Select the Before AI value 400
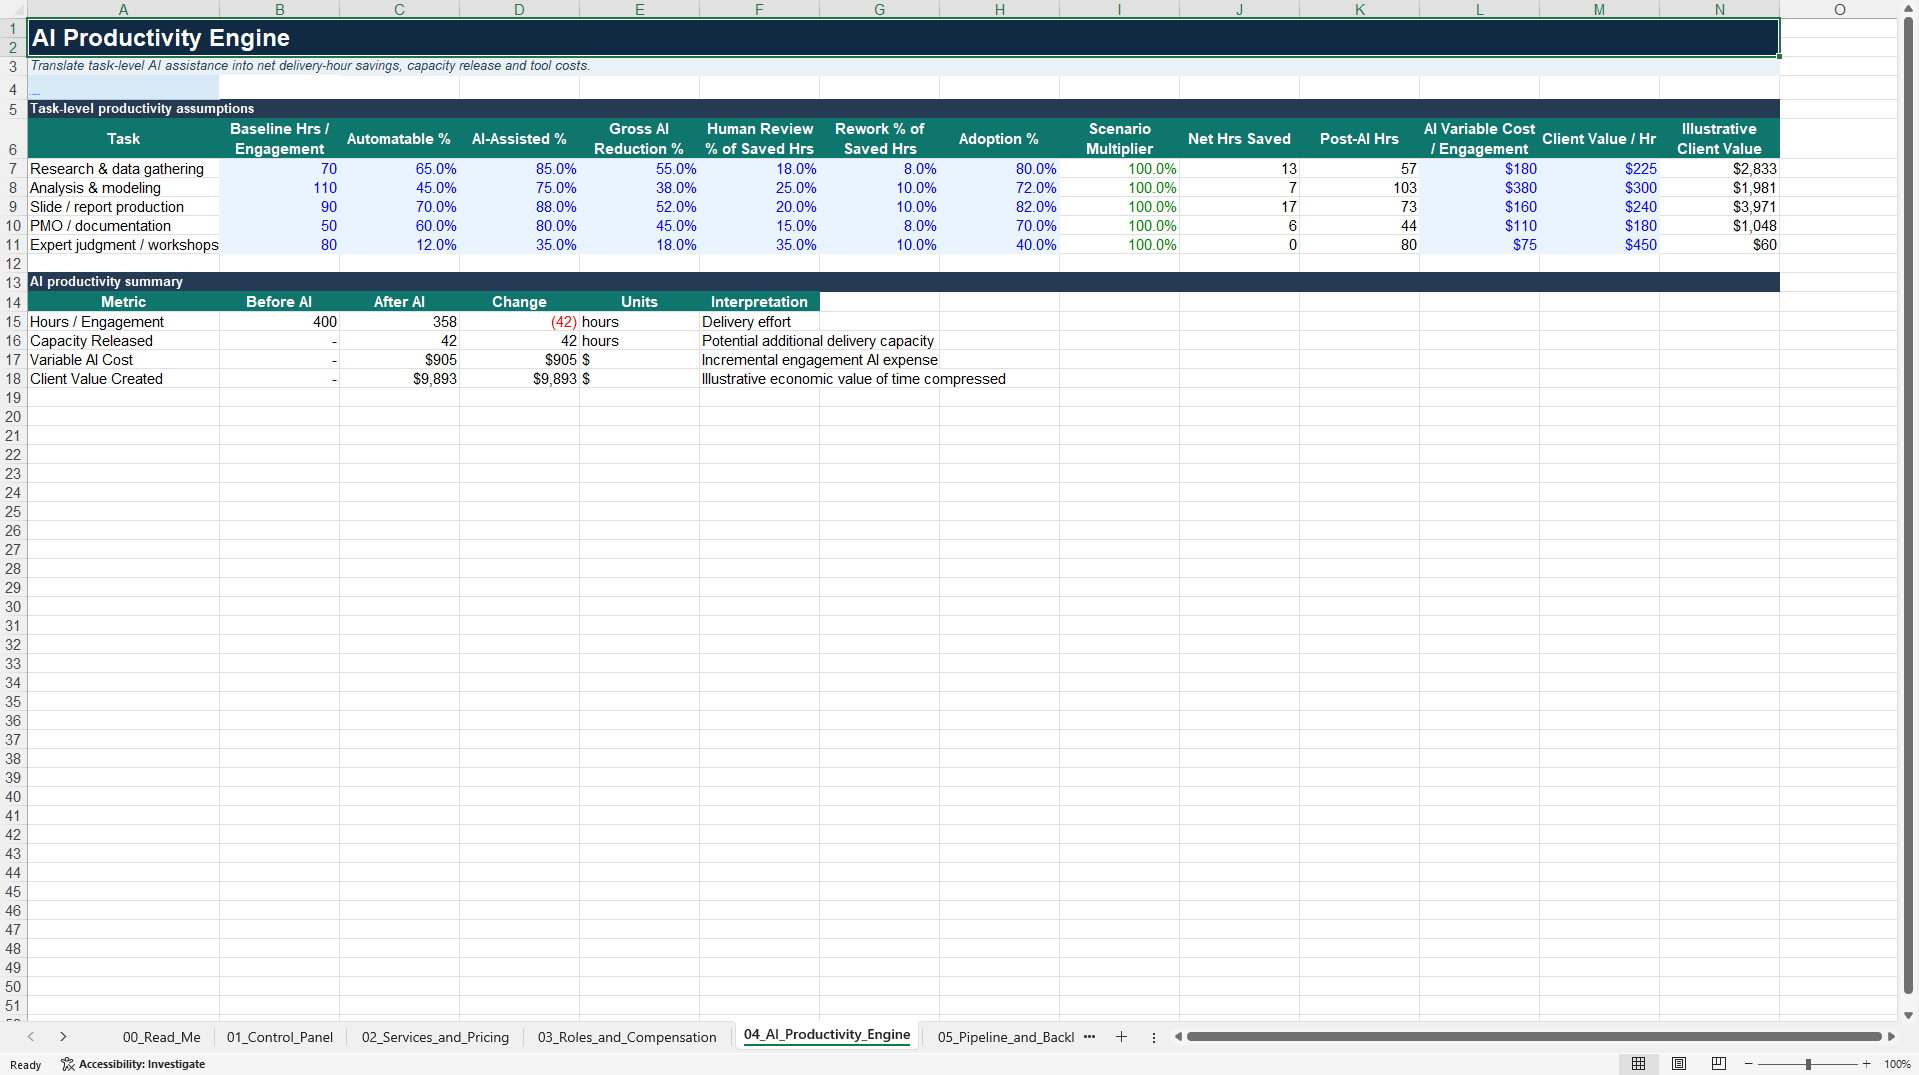Image resolution: width=1919 pixels, height=1075 pixels. (279, 322)
